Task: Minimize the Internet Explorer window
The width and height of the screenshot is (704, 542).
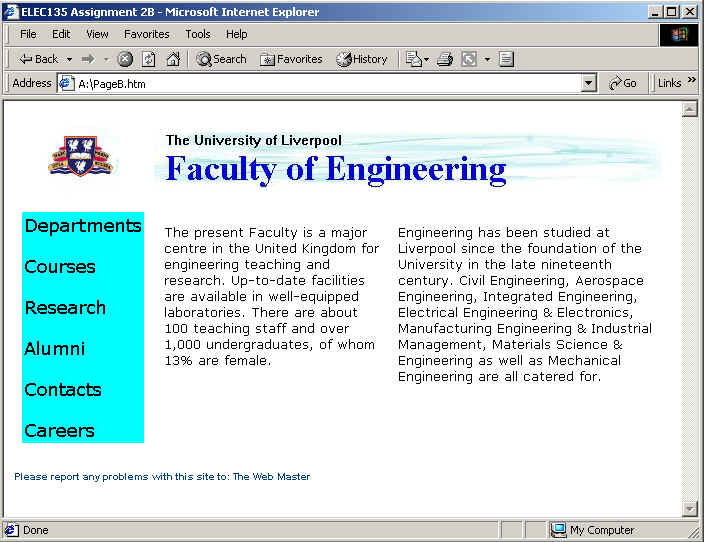Action: tap(655, 12)
